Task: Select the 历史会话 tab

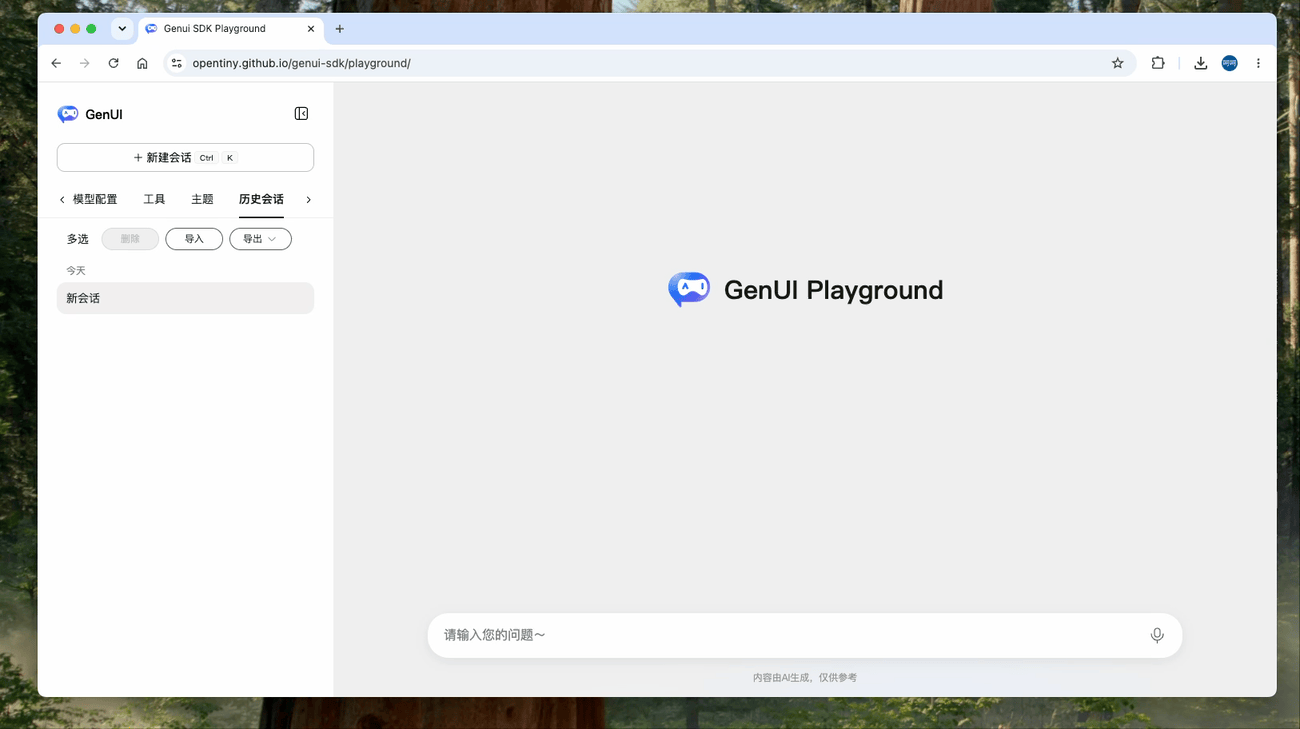Action: tap(261, 199)
